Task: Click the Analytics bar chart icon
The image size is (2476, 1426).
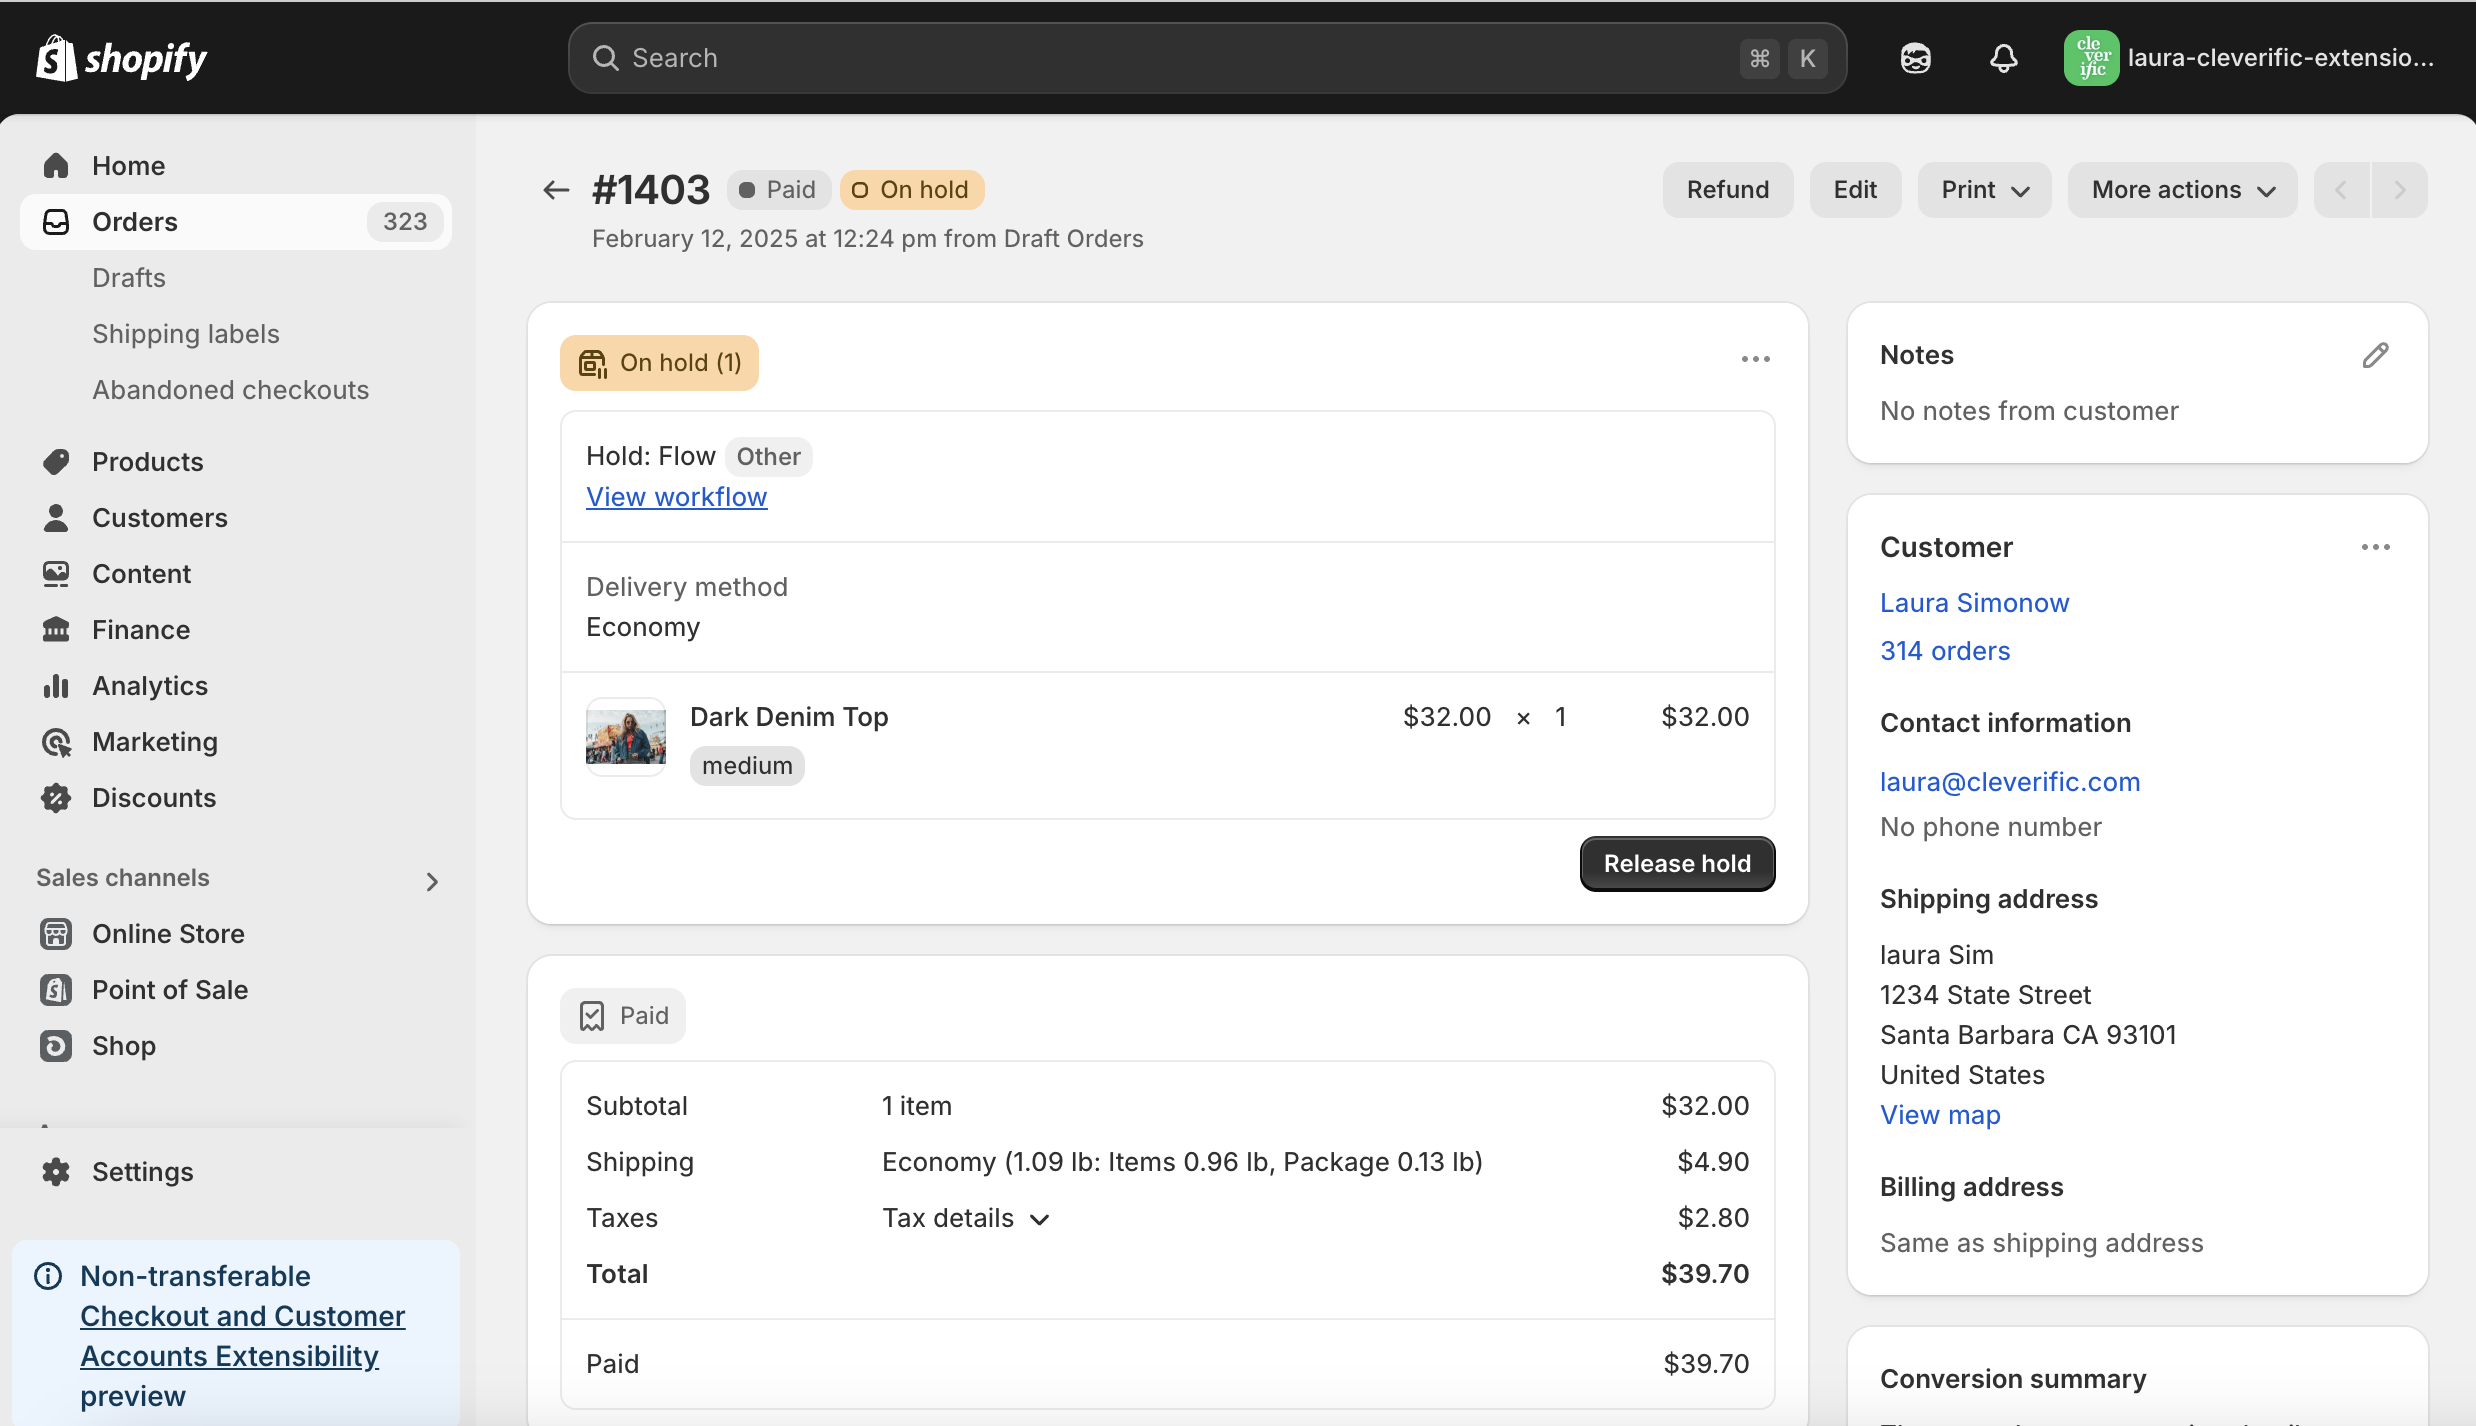Action: [x=56, y=685]
